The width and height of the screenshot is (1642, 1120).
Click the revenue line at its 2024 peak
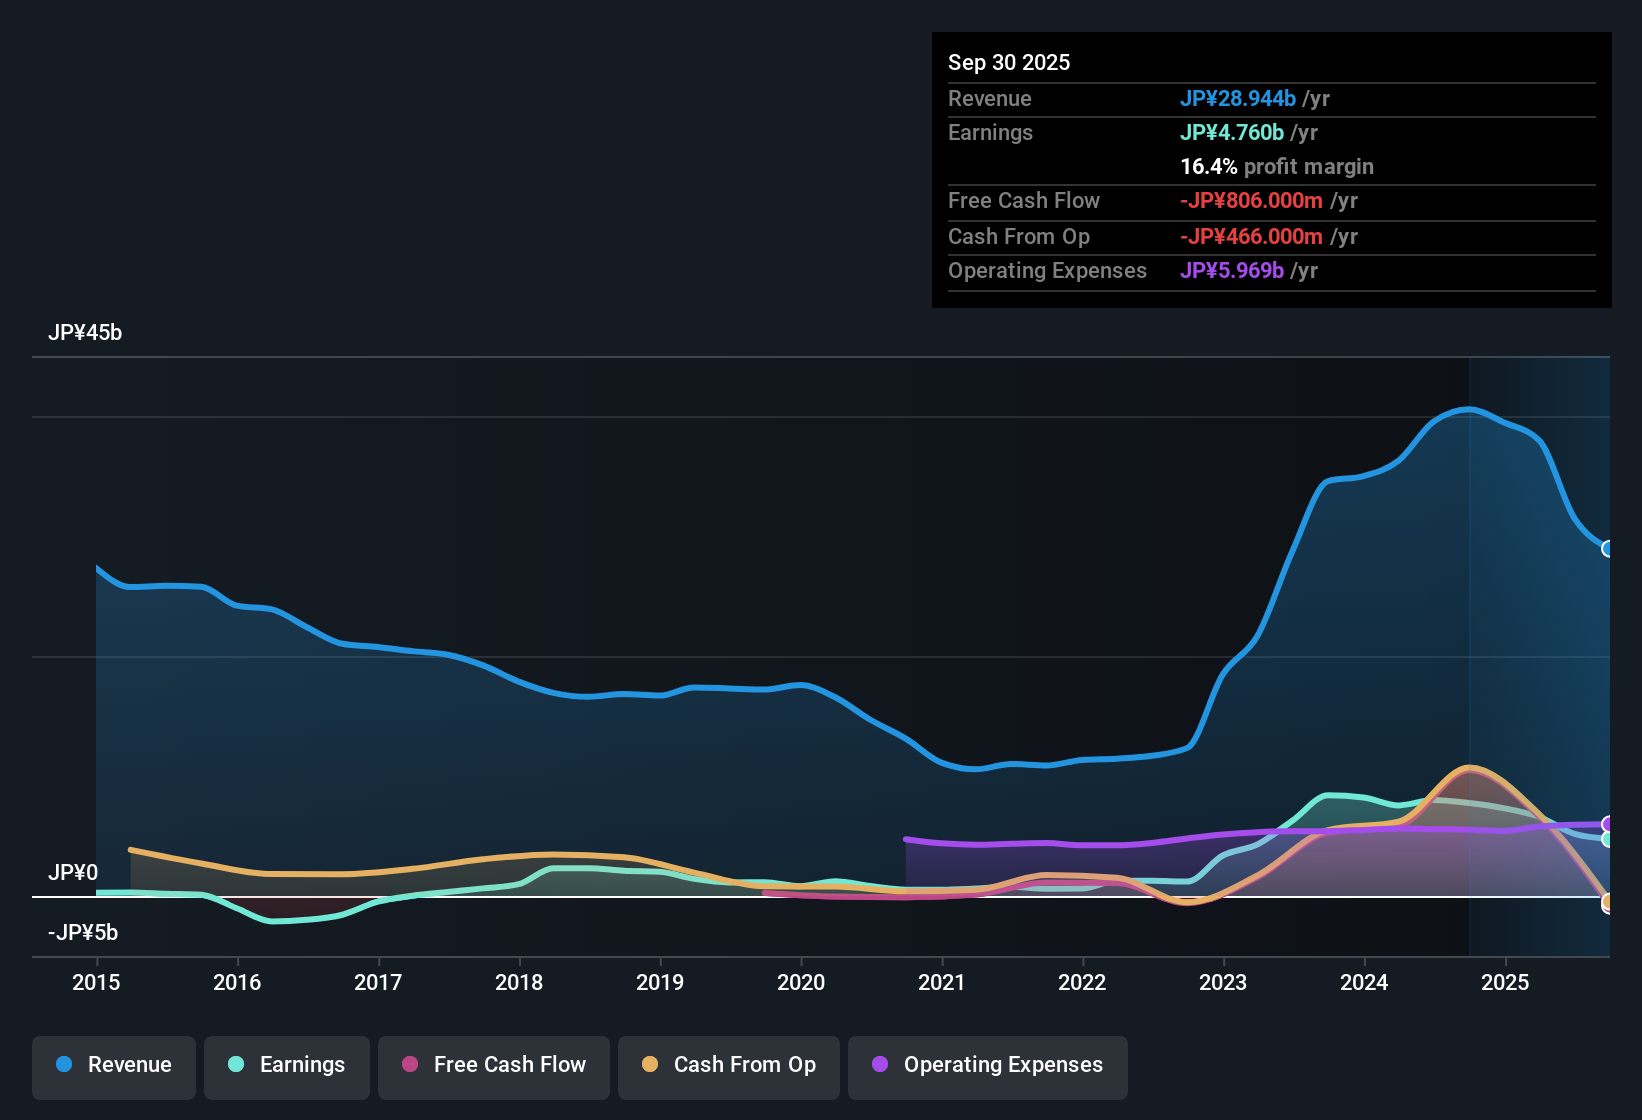[1467, 409]
